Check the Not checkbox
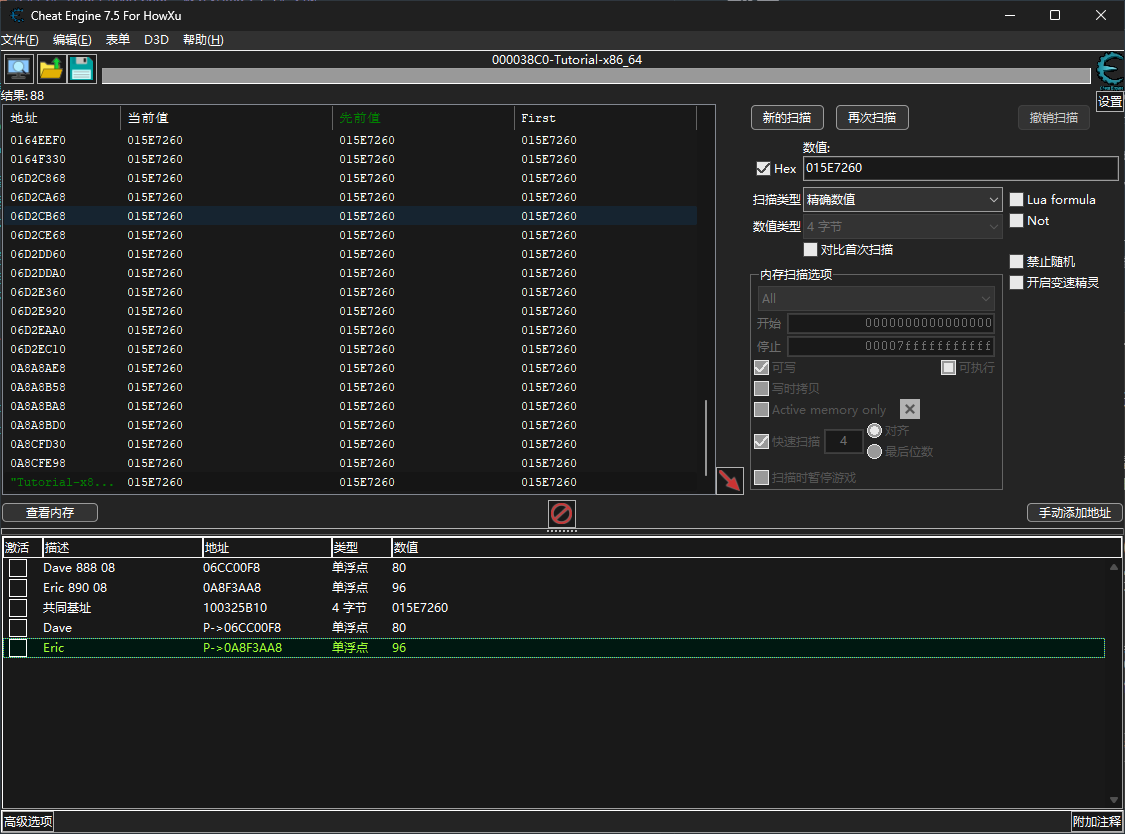 coord(1017,221)
